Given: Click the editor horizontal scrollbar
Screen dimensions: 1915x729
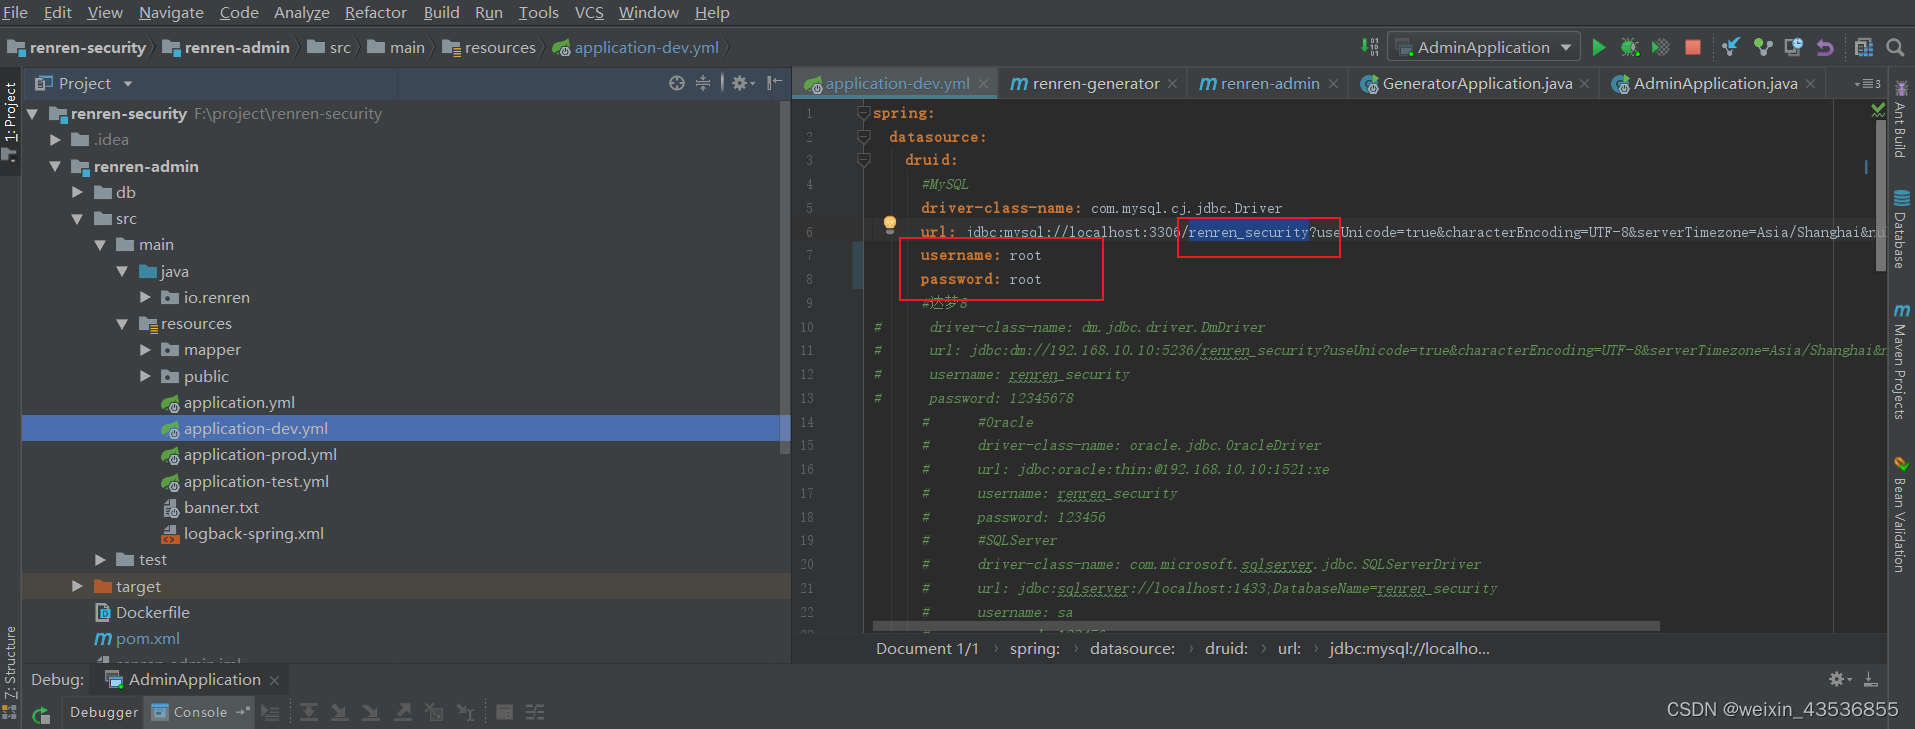Looking at the screenshot, I should [1266, 626].
